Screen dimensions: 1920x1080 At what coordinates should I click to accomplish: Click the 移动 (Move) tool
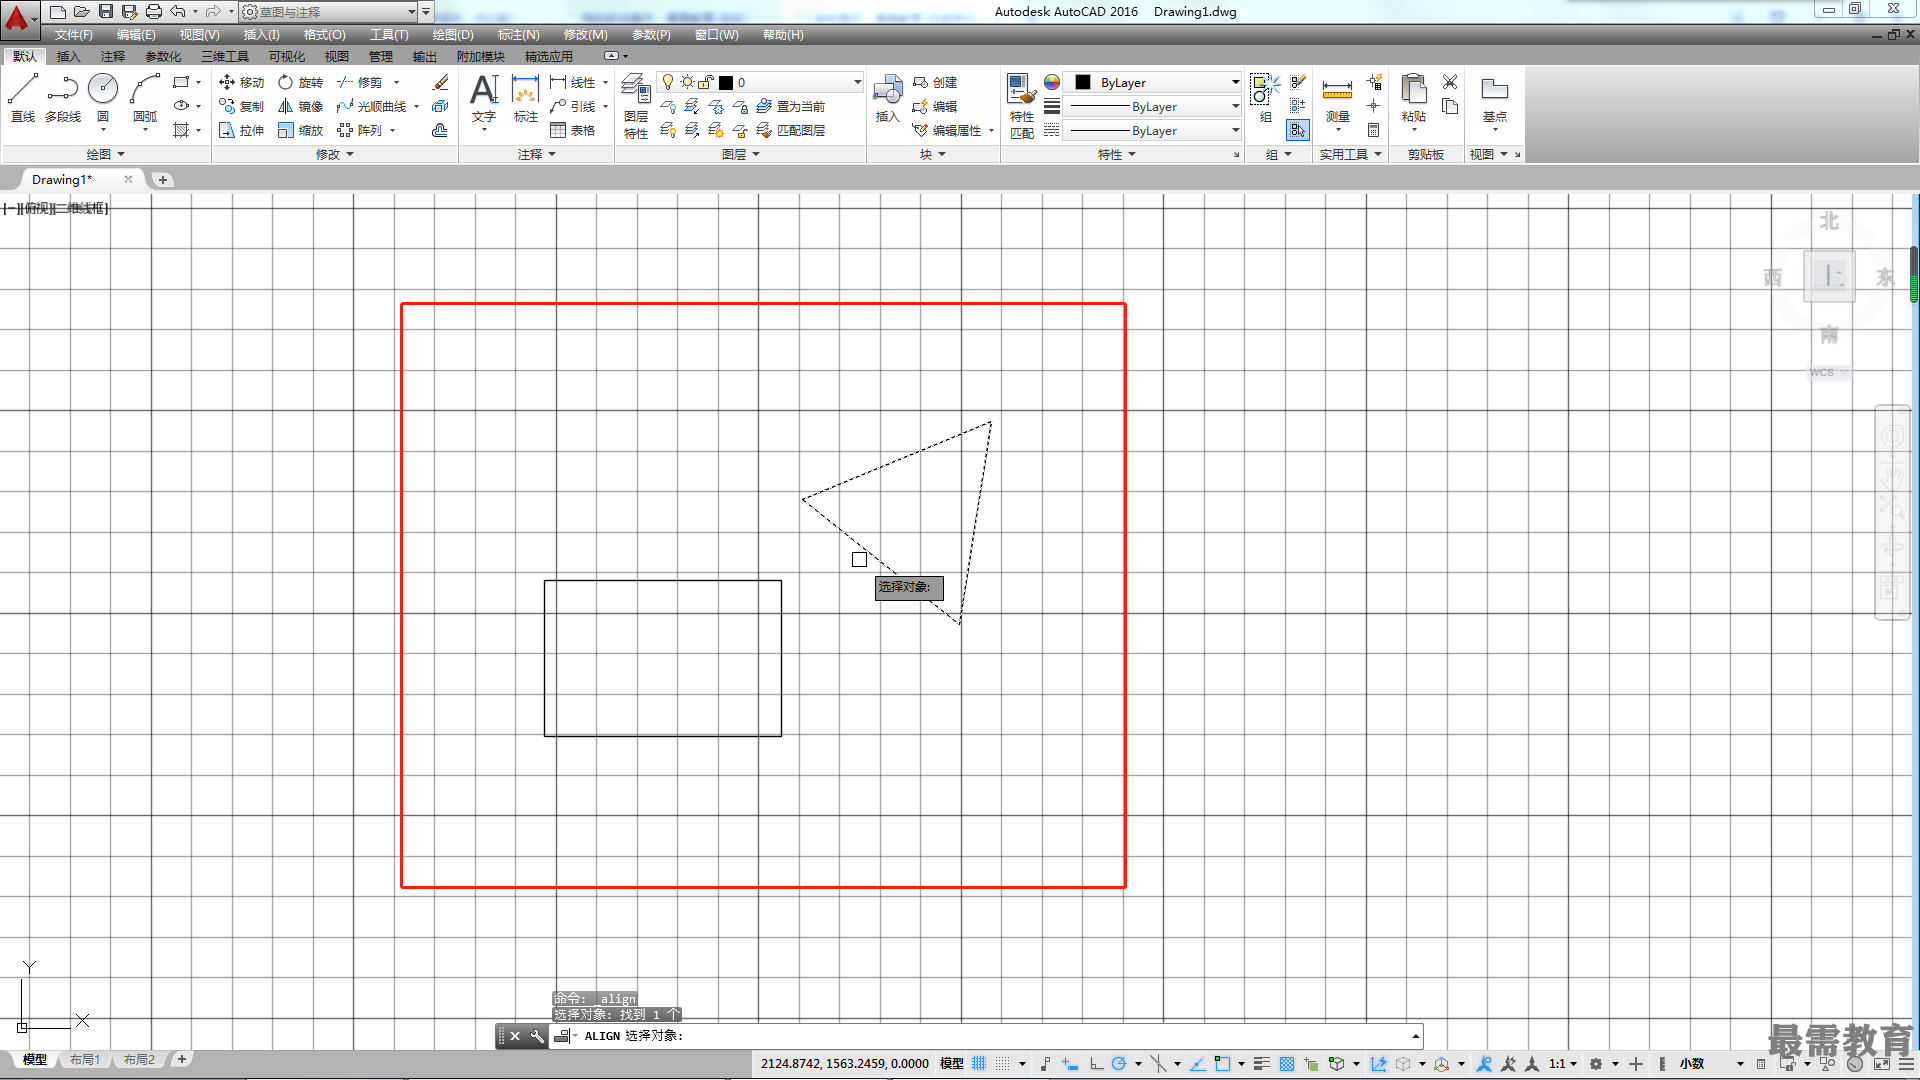241,82
